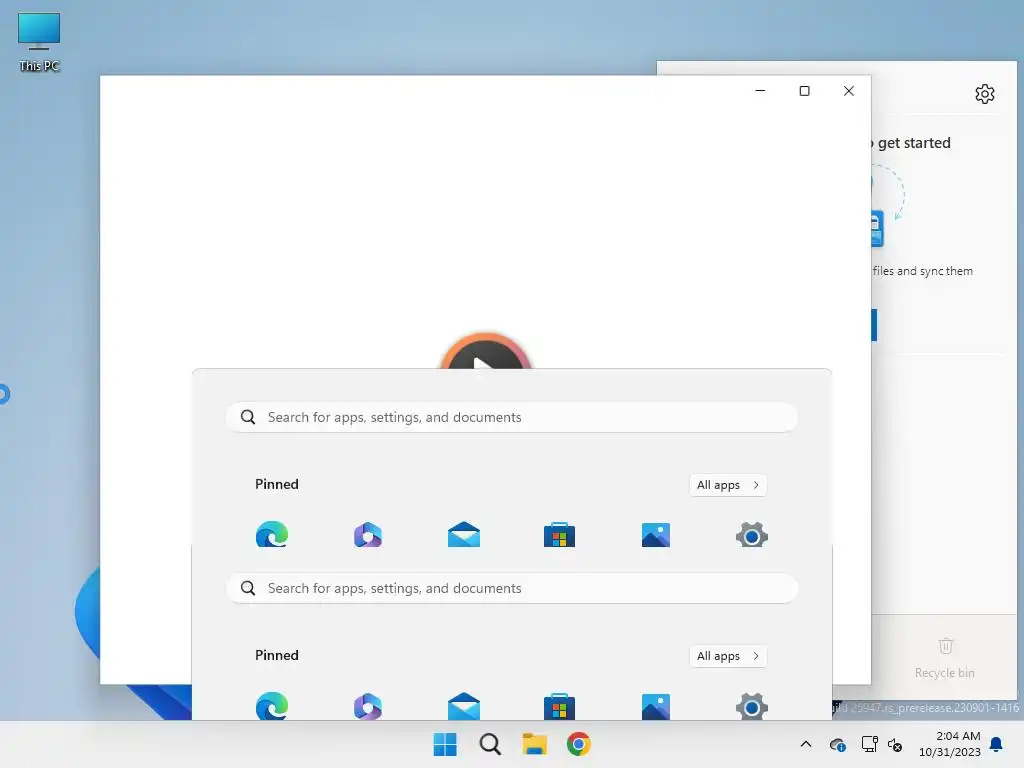1024x768 pixels.
Task: Open OneDrive panel settings gear
Action: pyautogui.click(x=984, y=94)
